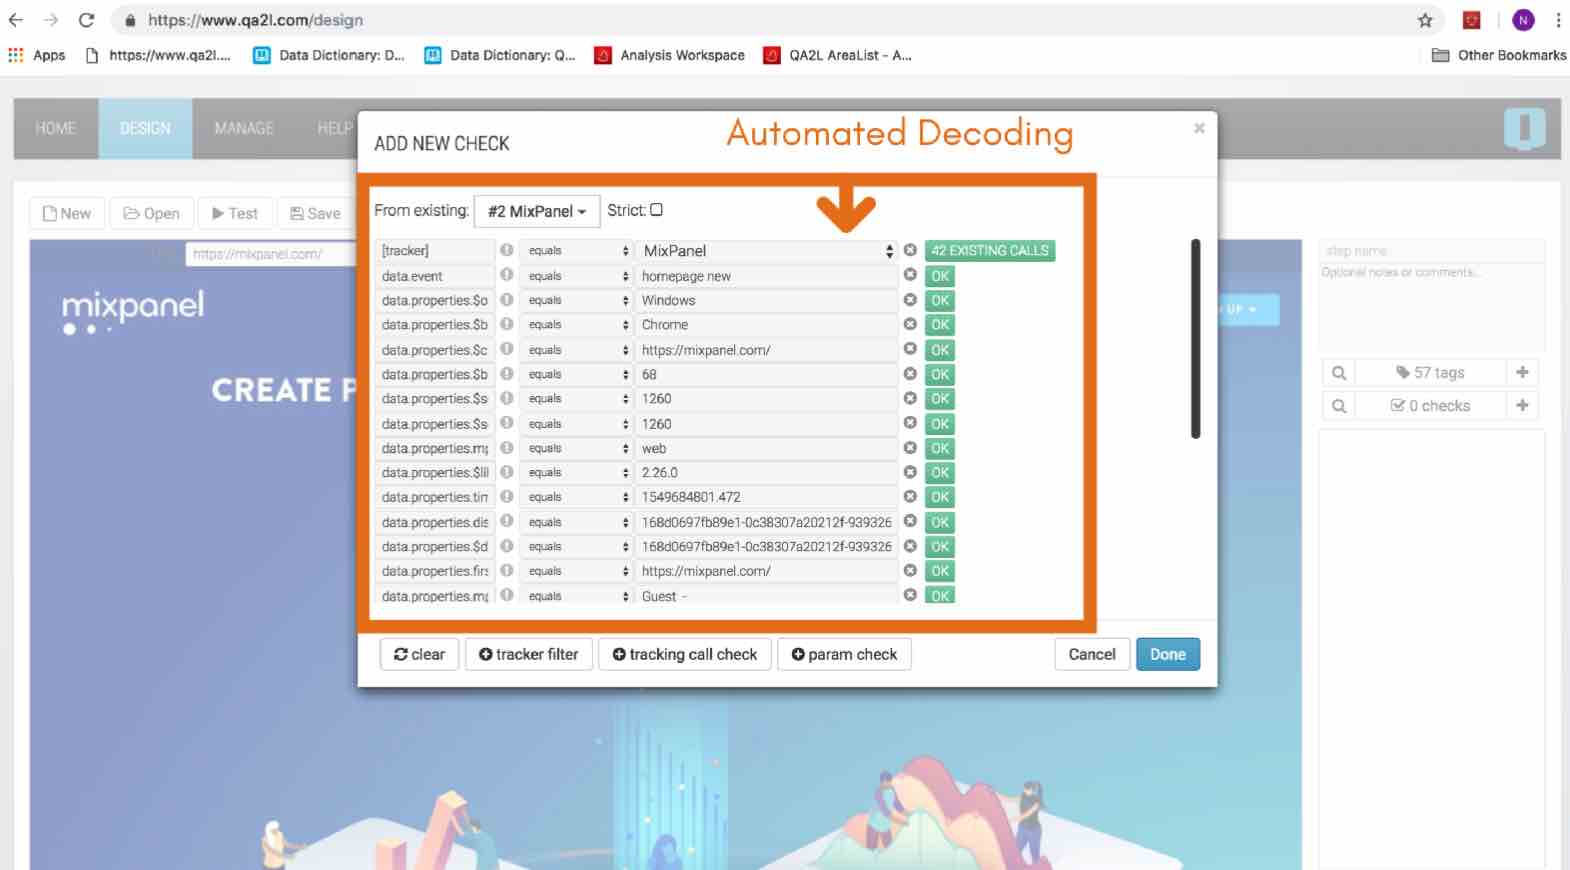Click the 42 EXISTING CALLS button
This screenshot has width=1570, height=870.
click(x=990, y=251)
